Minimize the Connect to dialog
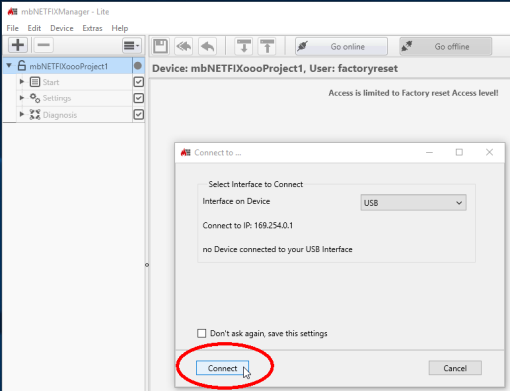Viewport: 510px width, 391px height. [429, 152]
